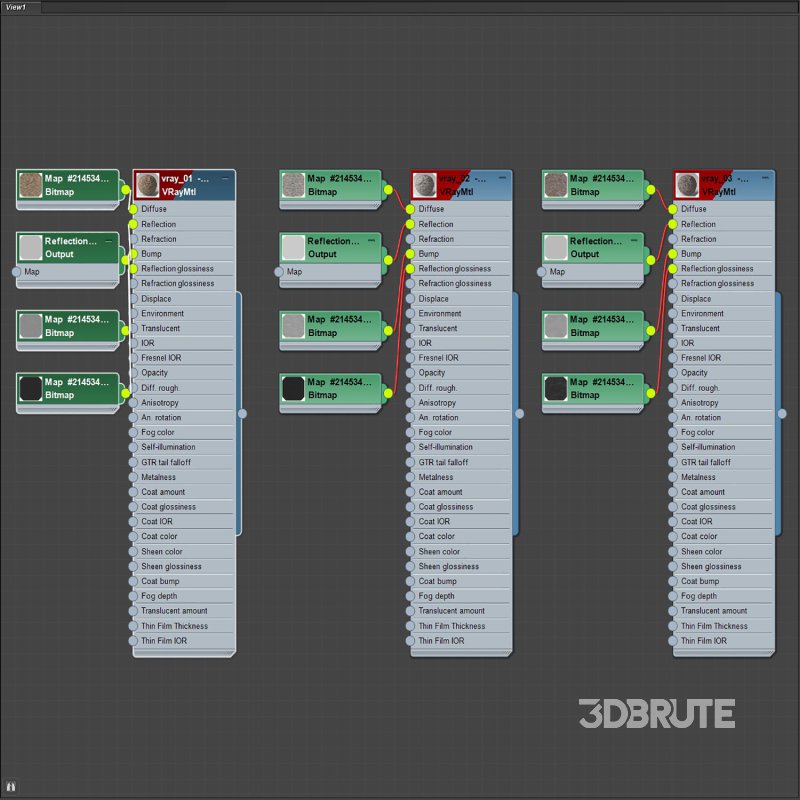Screen dimensions: 800x800
Task: Click output socket of top Bitmap feeding vray_01
Action: click(x=125, y=189)
